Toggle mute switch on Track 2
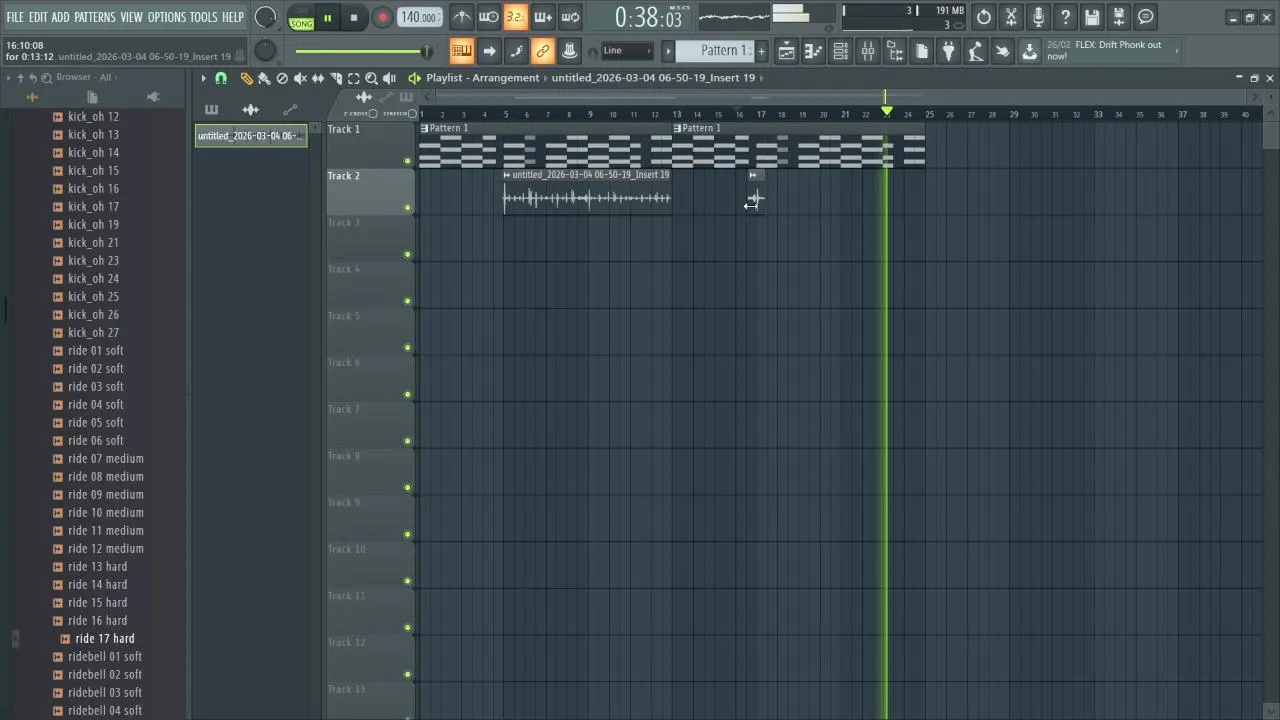The height and width of the screenshot is (720, 1280). coord(407,208)
